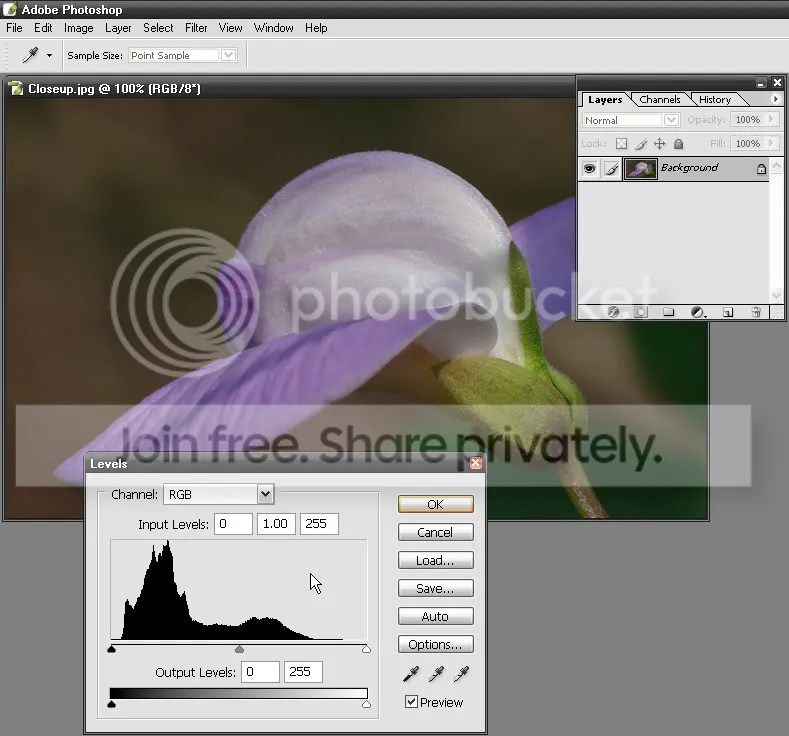
Task: Switch to the Channels tab
Action: [x=660, y=100]
